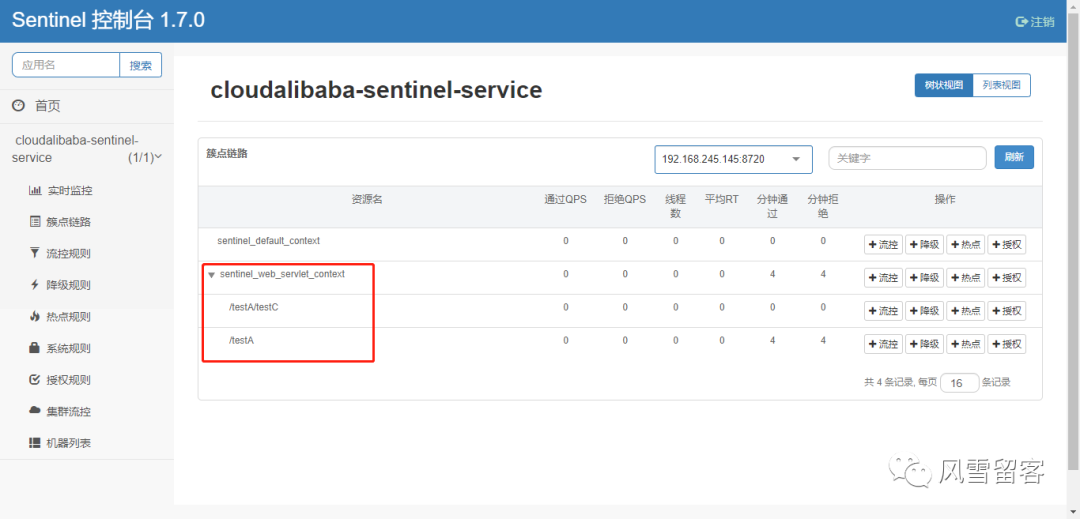Screen dimensions: 1080x519
Task: Add 流控 rule for /testA row
Action: click(x=883, y=344)
